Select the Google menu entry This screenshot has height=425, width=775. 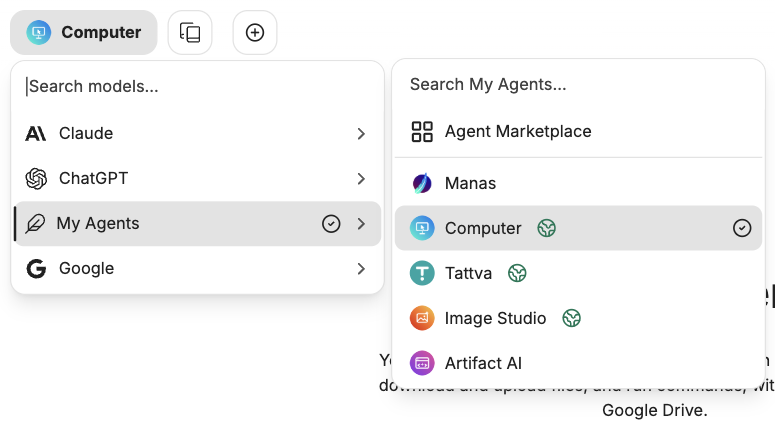click(x=198, y=268)
